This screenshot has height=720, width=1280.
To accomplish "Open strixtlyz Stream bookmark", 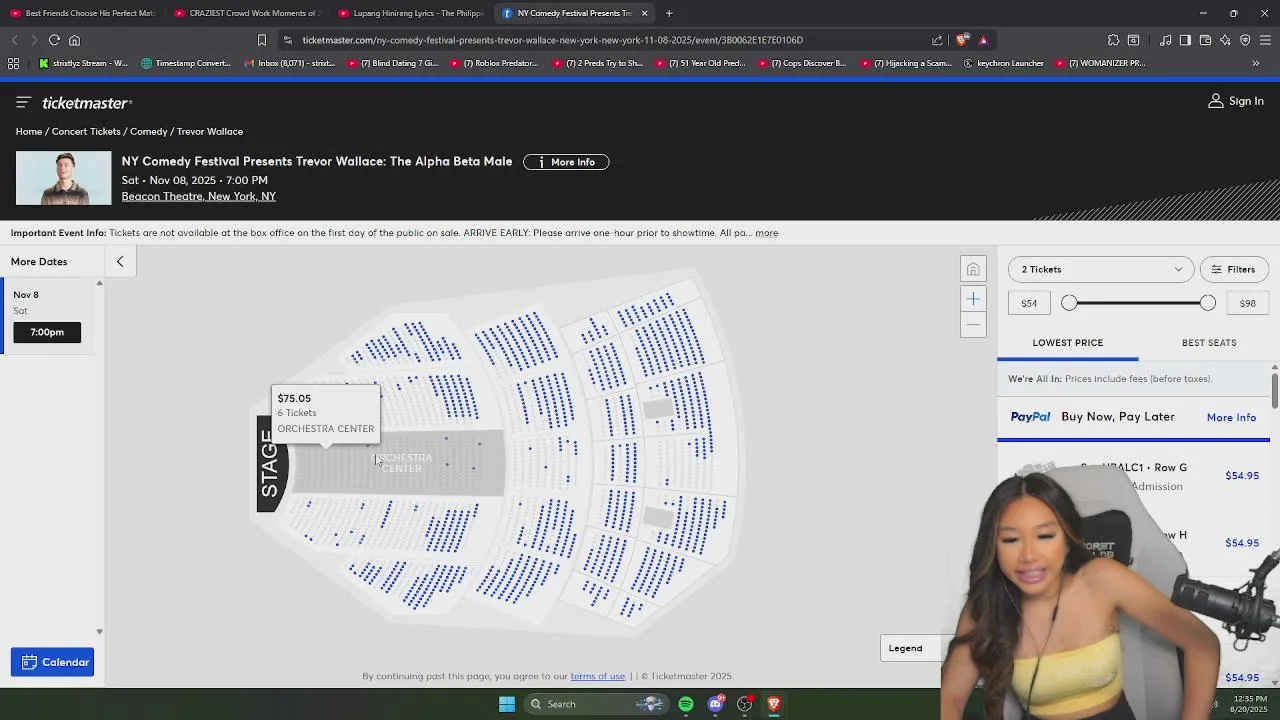I will pos(83,63).
